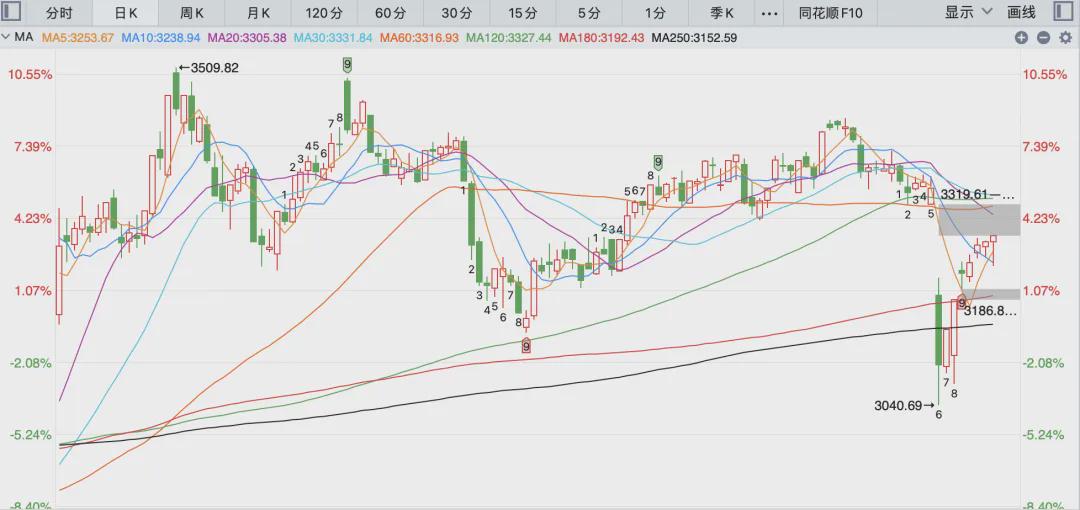Select the green 9 marker above the peak candle
The height and width of the screenshot is (510, 1080).
(x=347, y=65)
